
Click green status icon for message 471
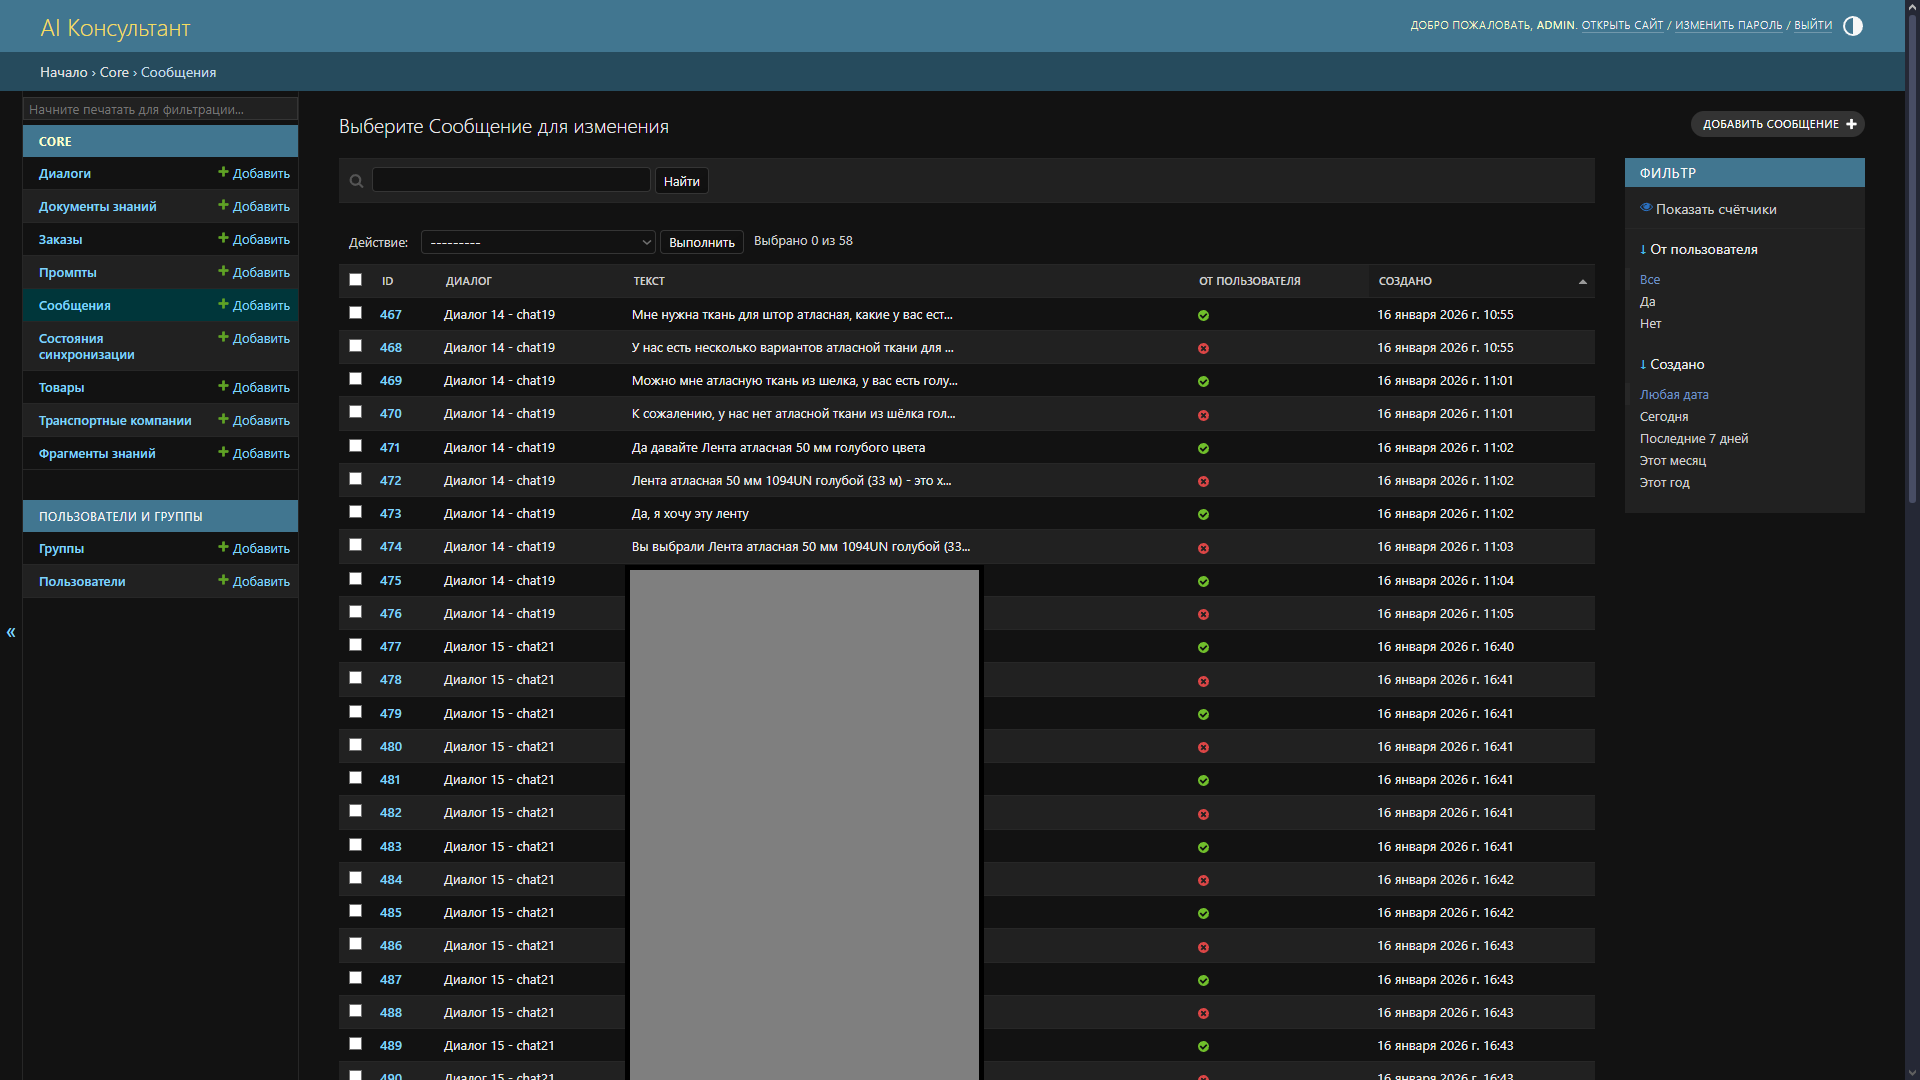point(1203,449)
